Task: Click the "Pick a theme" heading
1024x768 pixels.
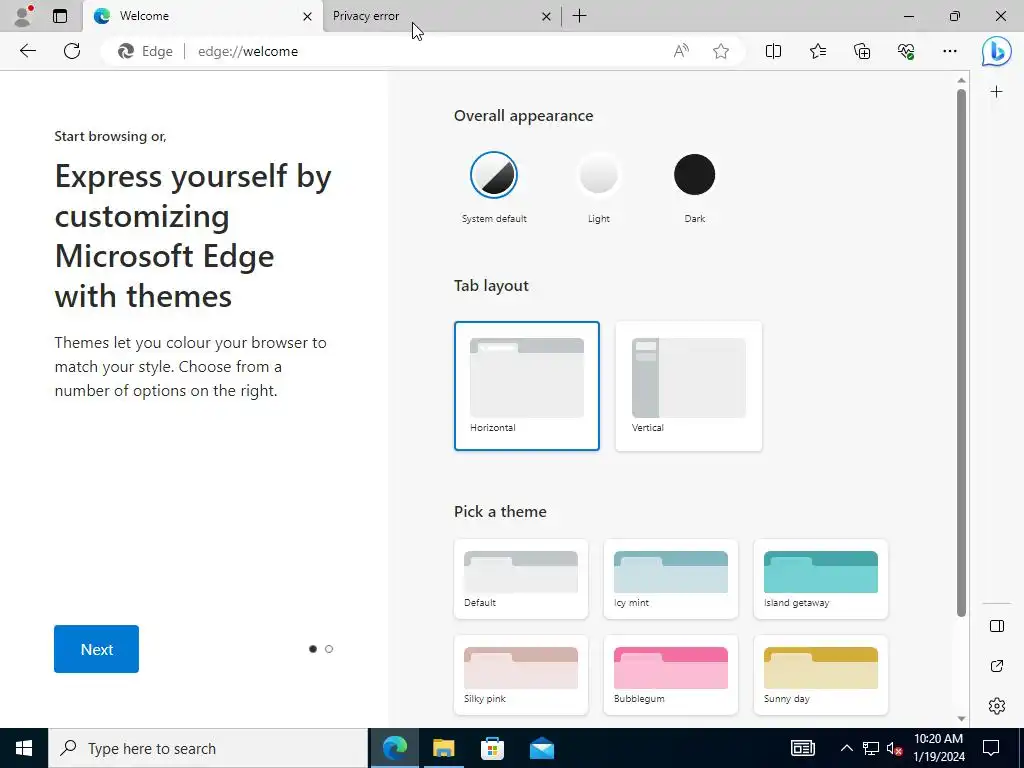Action: pyautogui.click(x=500, y=511)
